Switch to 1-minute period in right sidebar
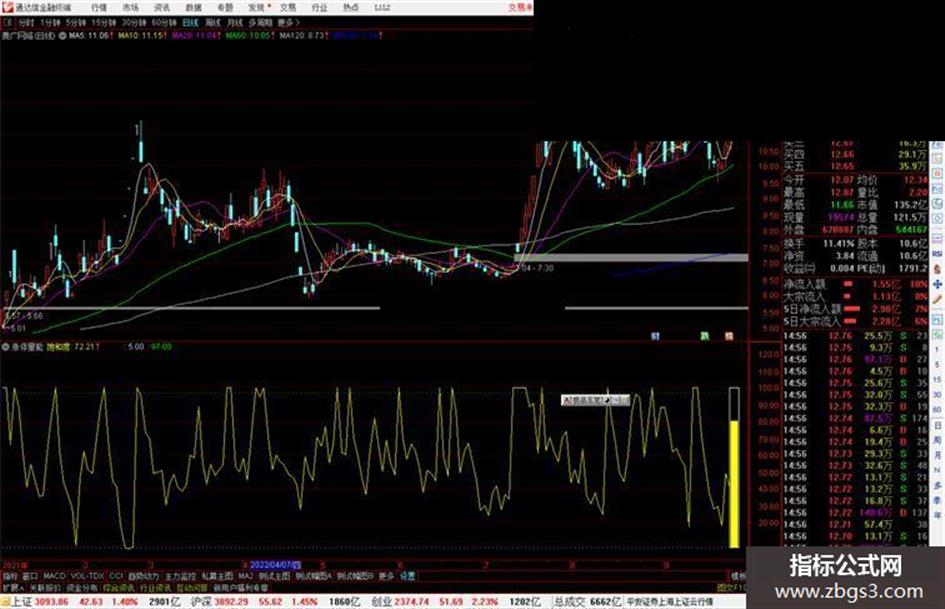The height and width of the screenshot is (609, 945). (x=937, y=350)
